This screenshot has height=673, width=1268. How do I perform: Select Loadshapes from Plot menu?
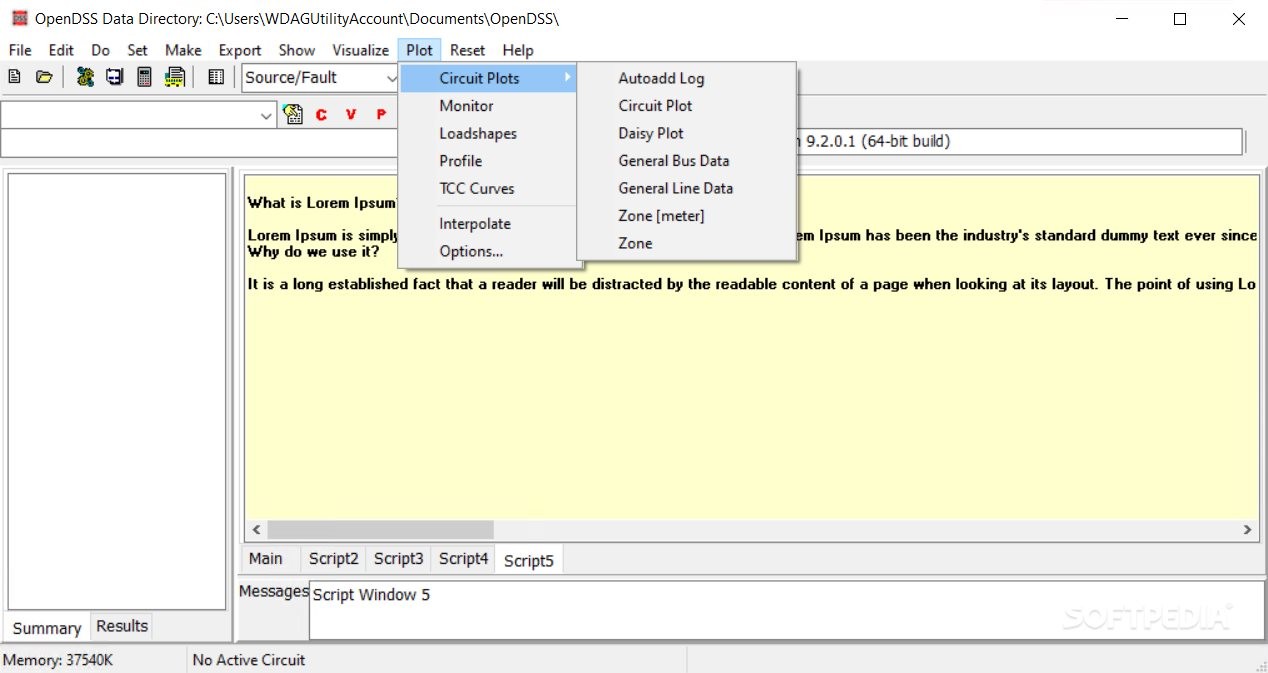[x=489, y=133]
